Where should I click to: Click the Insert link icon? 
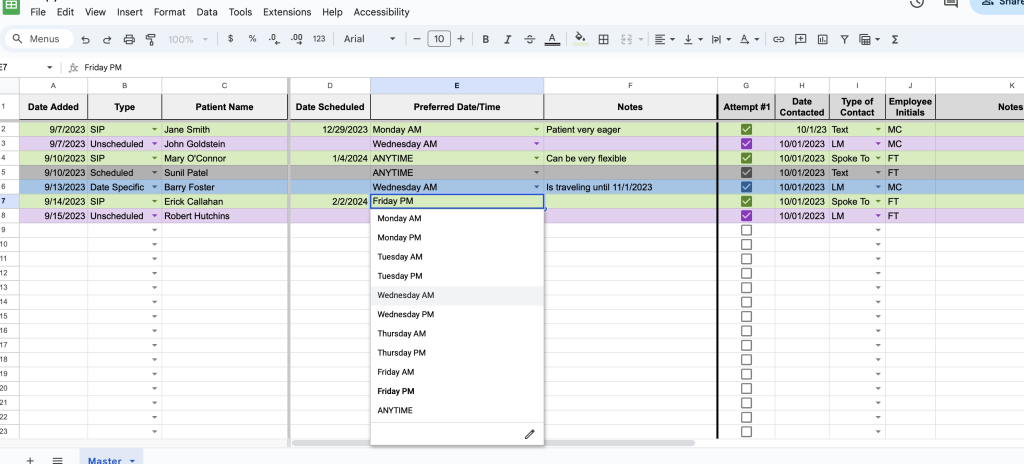click(x=778, y=39)
